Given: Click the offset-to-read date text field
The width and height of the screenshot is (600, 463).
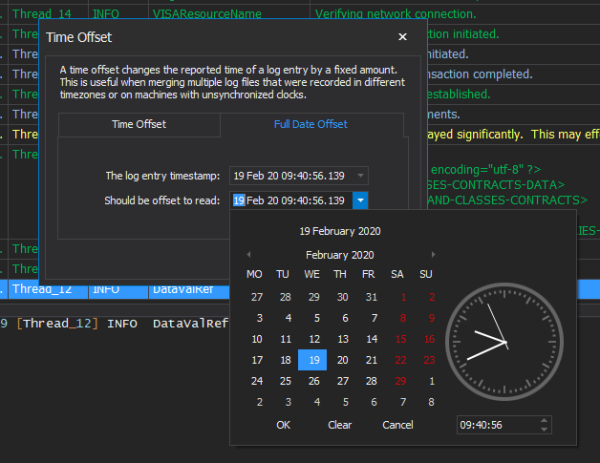Looking at the screenshot, I should click(x=291, y=200).
